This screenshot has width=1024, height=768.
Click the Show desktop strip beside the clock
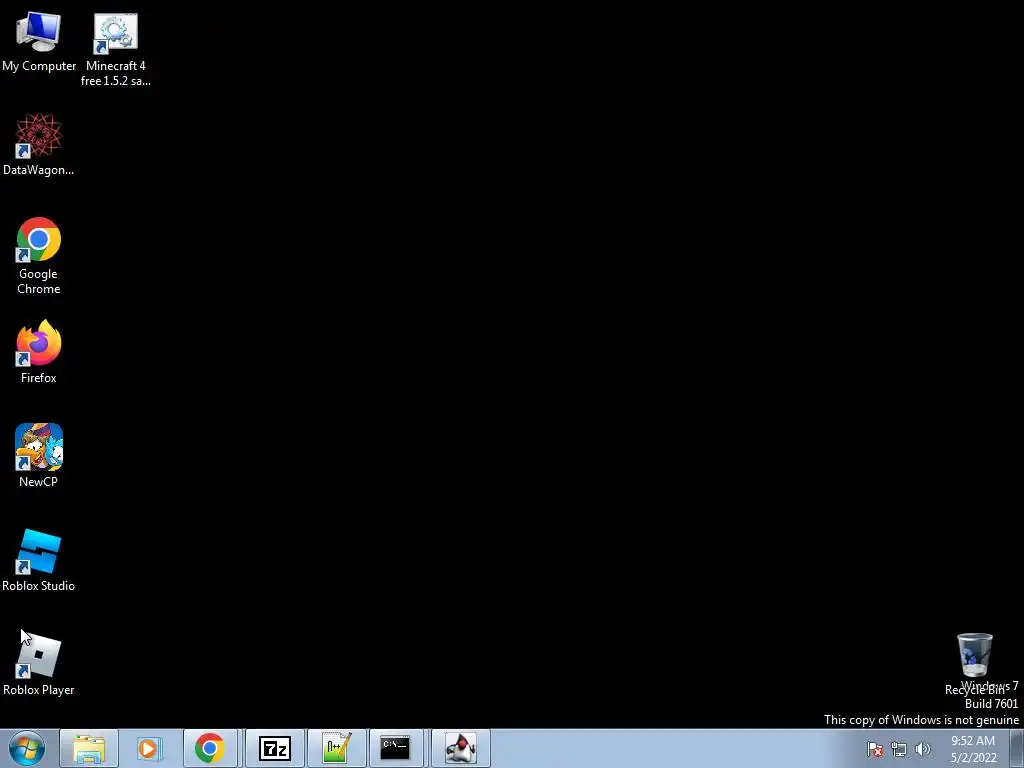(1017, 748)
